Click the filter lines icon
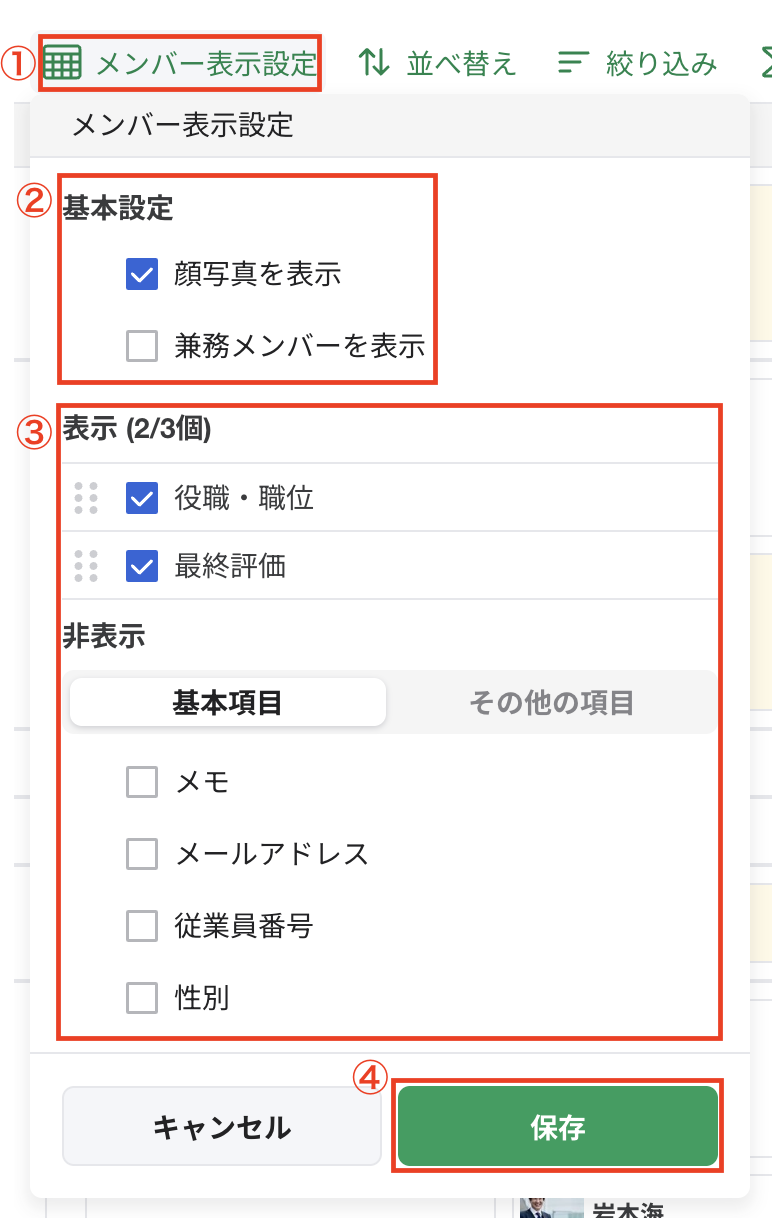This screenshot has width=772, height=1218. [x=573, y=62]
